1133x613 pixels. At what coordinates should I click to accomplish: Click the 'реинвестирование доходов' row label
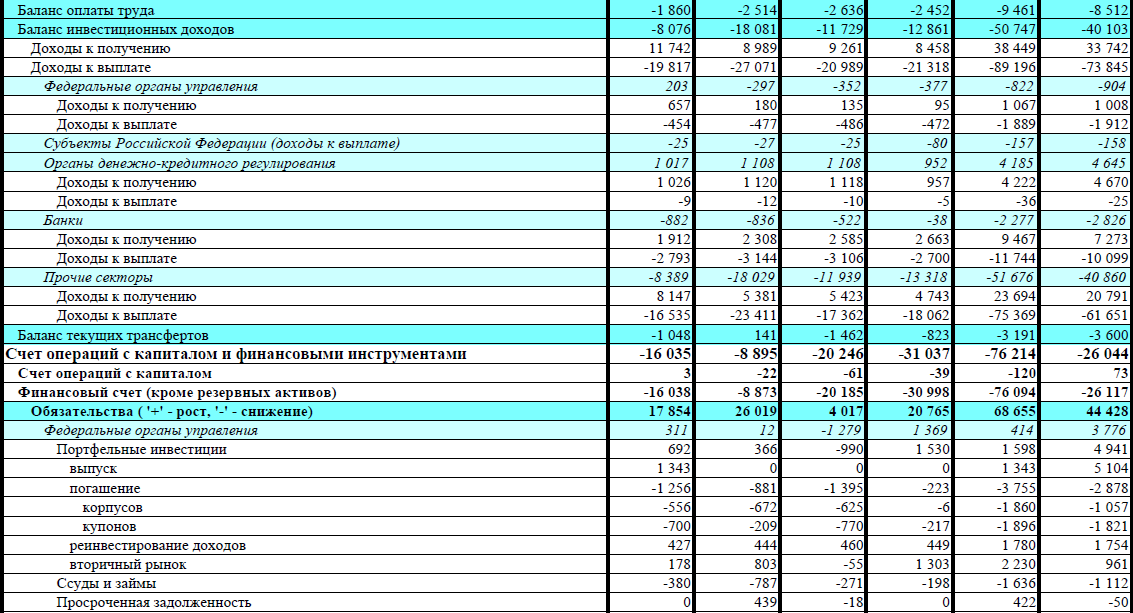tap(158, 545)
